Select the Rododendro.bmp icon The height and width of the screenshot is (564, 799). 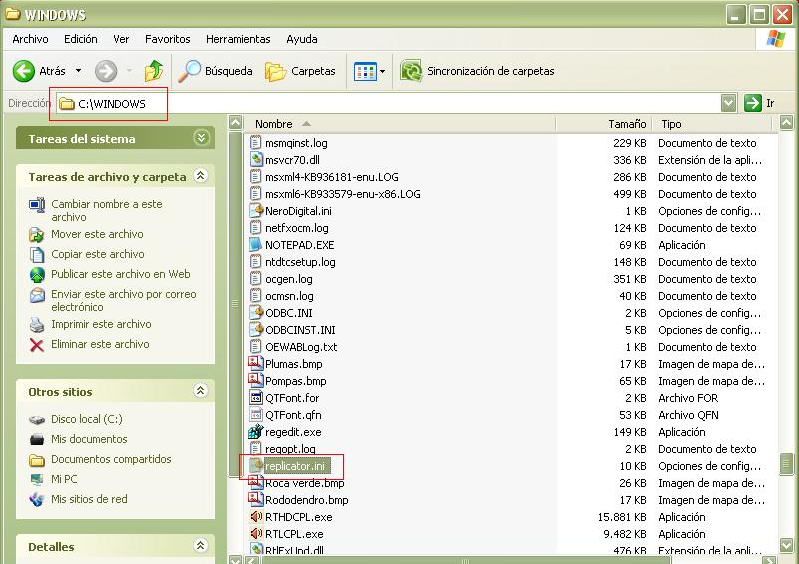tap(255, 499)
